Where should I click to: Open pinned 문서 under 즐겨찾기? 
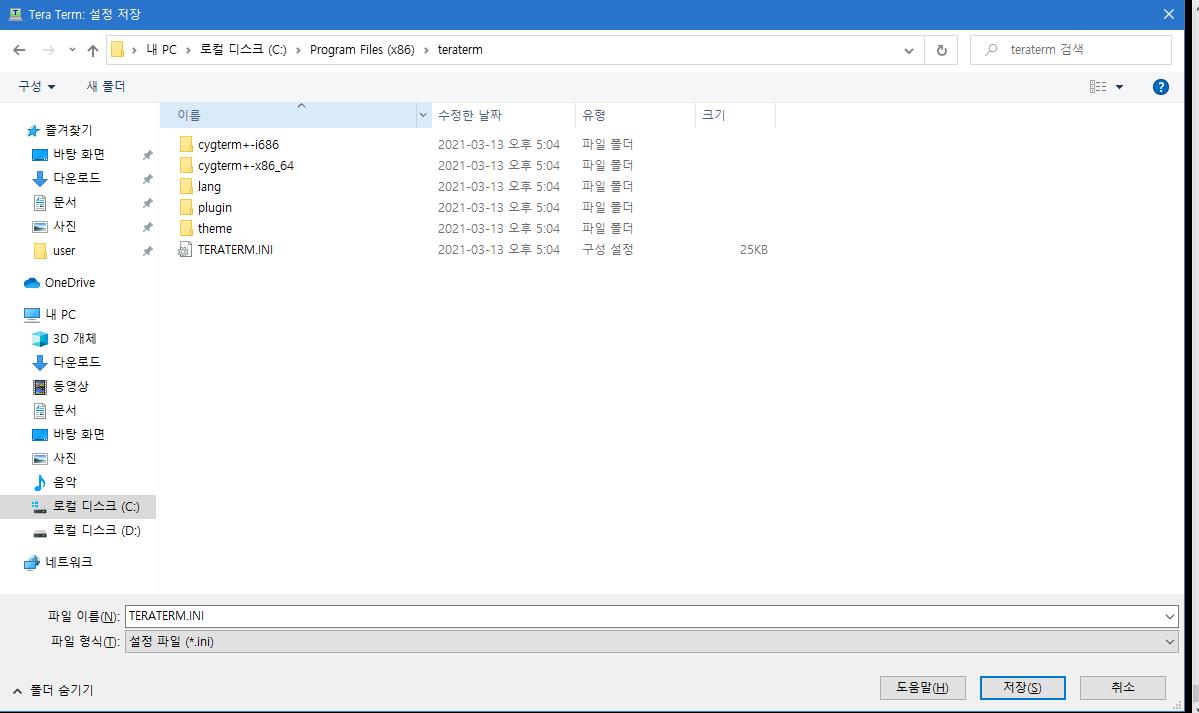[x=64, y=203]
